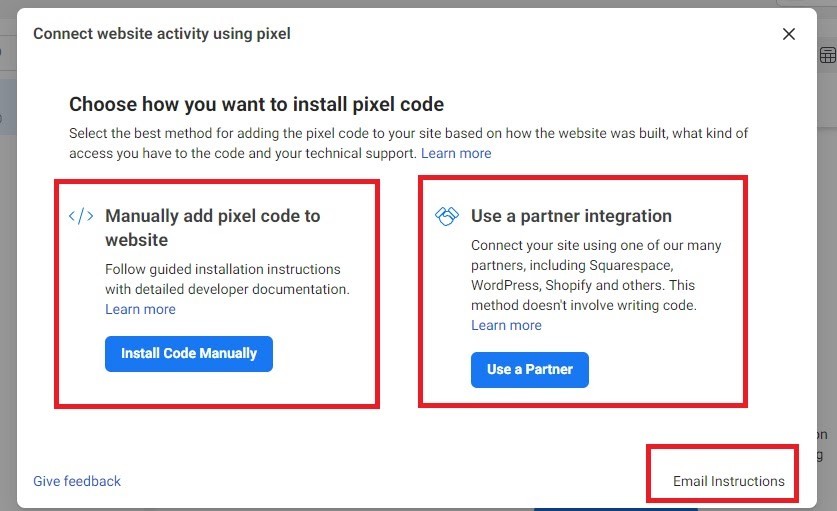The width and height of the screenshot is (837, 511).
Task: Close the Connect website activity dialog
Action: 789,34
